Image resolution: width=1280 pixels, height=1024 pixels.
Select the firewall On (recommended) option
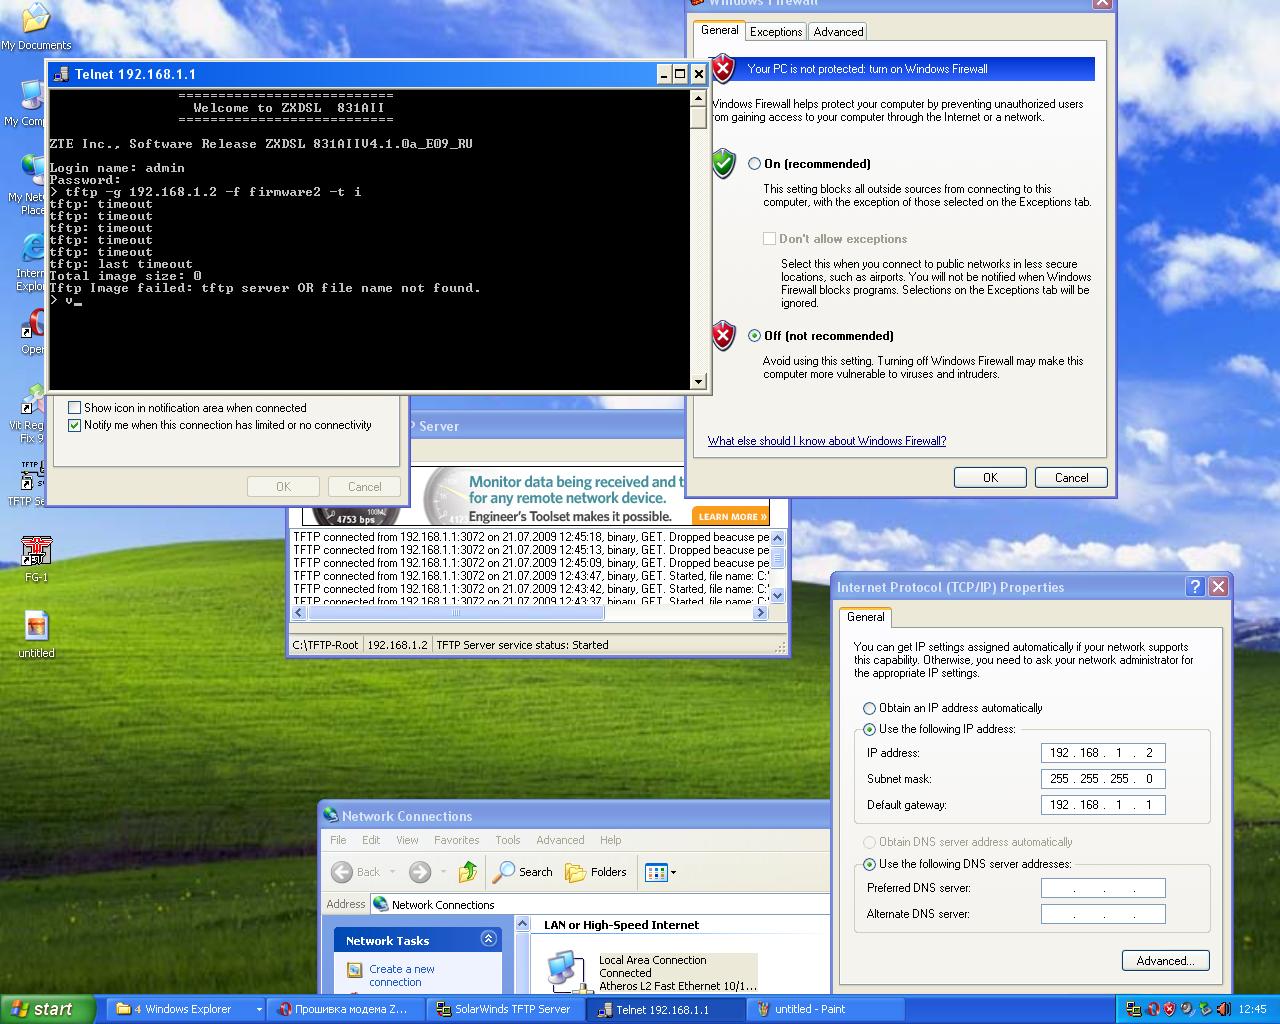click(x=755, y=164)
